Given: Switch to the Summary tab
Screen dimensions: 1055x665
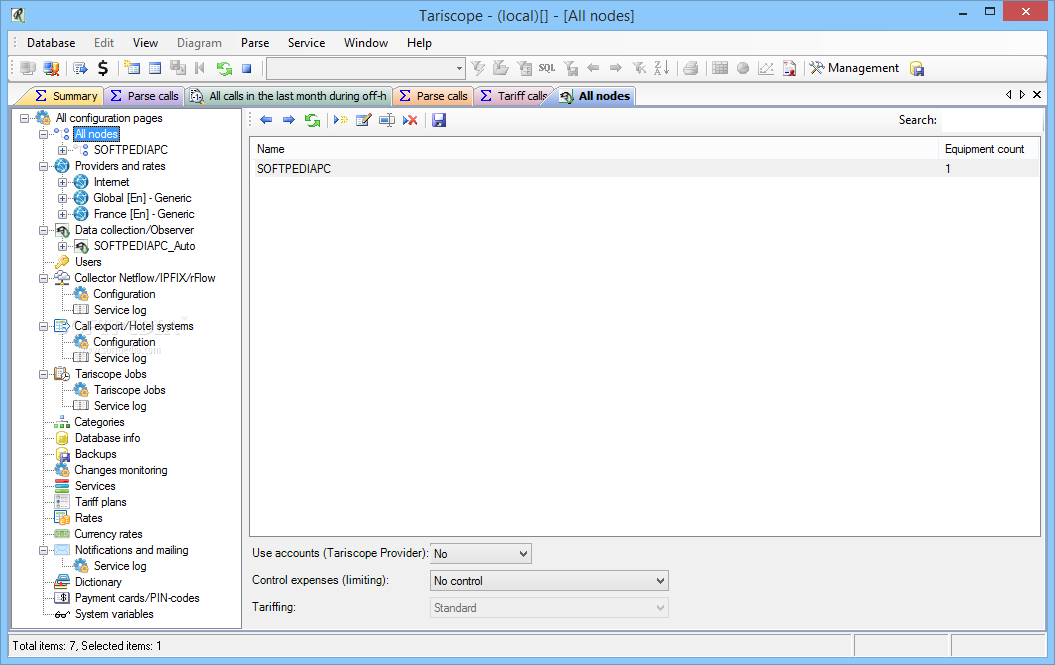Looking at the screenshot, I should pos(66,96).
